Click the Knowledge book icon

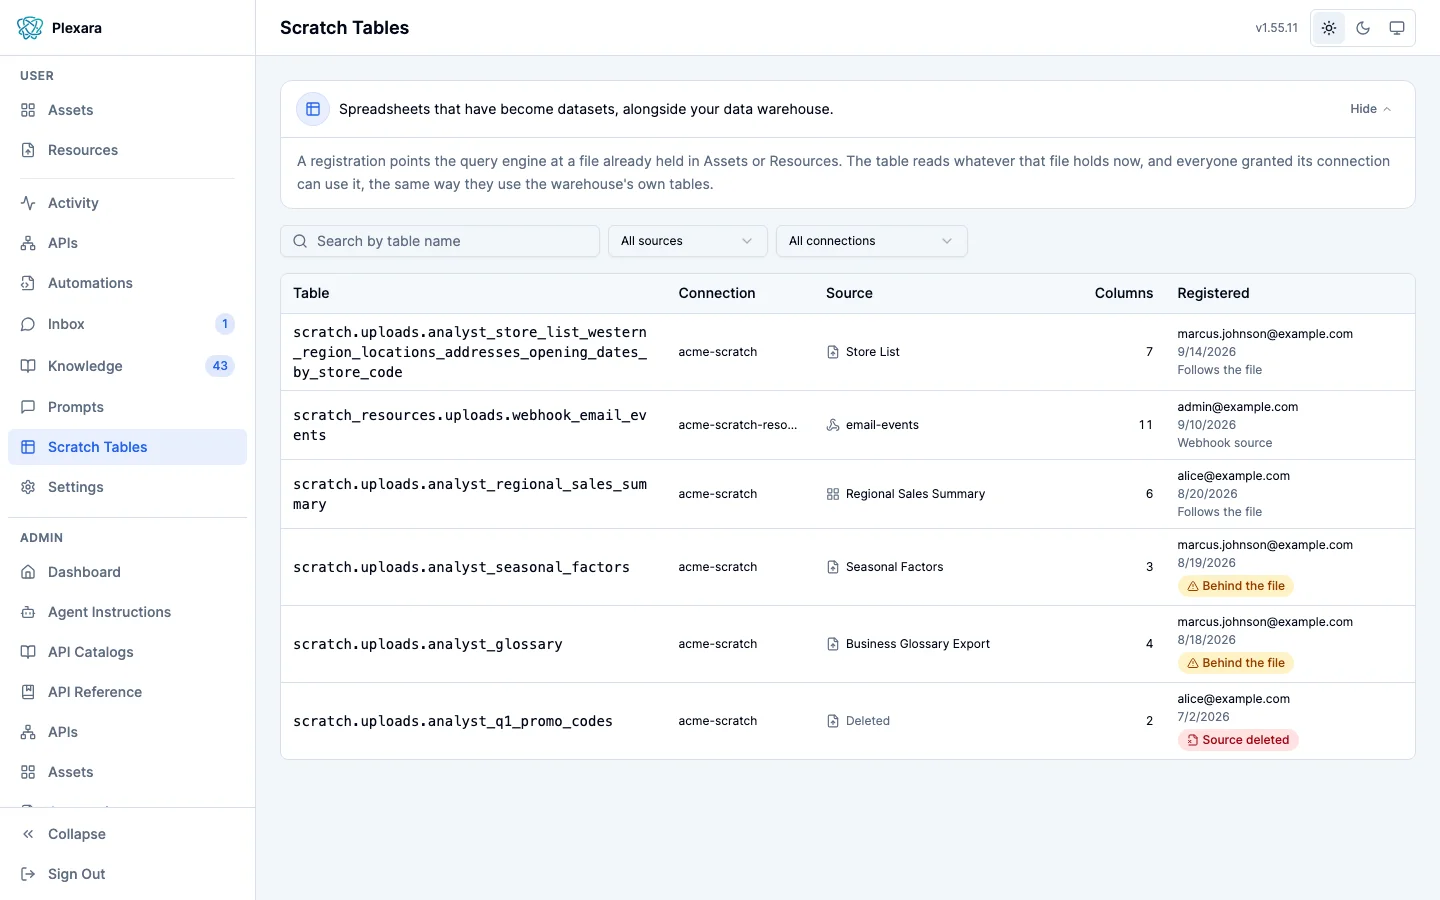[28, 366]
